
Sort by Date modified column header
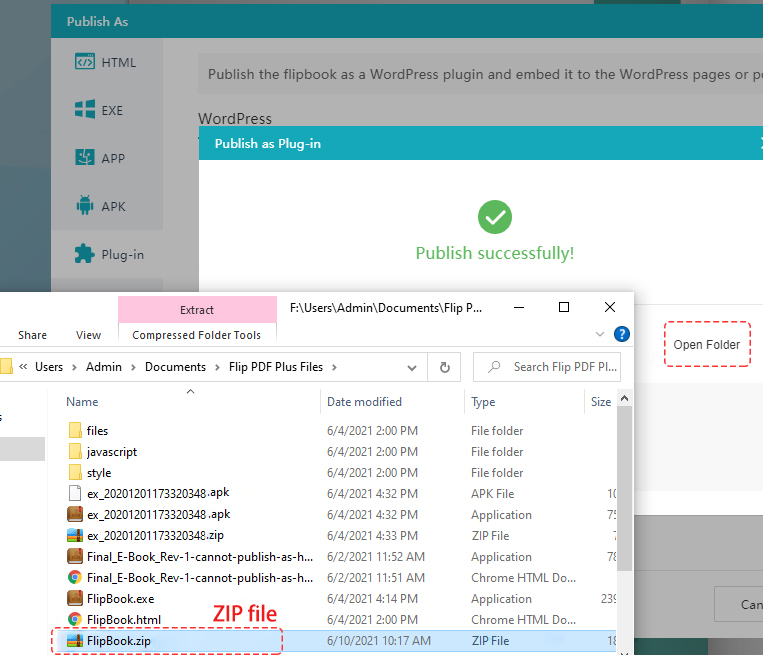pos(364,402)
